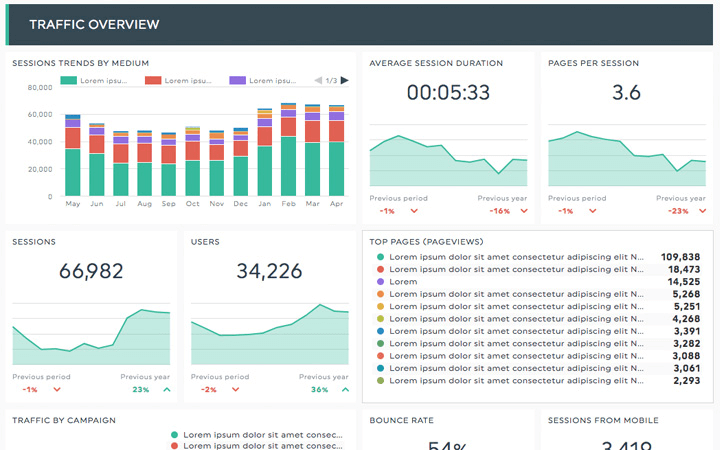The height and width of the screenshot is (450, 720).
Task: Click down arrow beside Users -2% previous period
Action: click(234, 390)
